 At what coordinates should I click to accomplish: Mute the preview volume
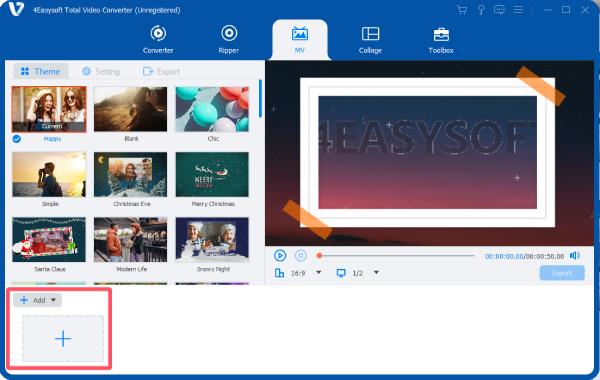[x=575, y=256]
